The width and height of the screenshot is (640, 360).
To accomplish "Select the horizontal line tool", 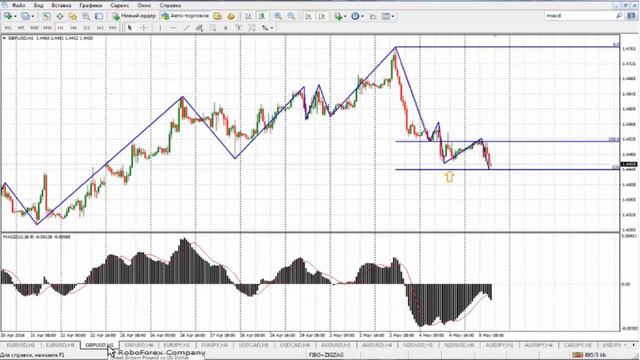I will pyautogui.click(x=173, y=28).
